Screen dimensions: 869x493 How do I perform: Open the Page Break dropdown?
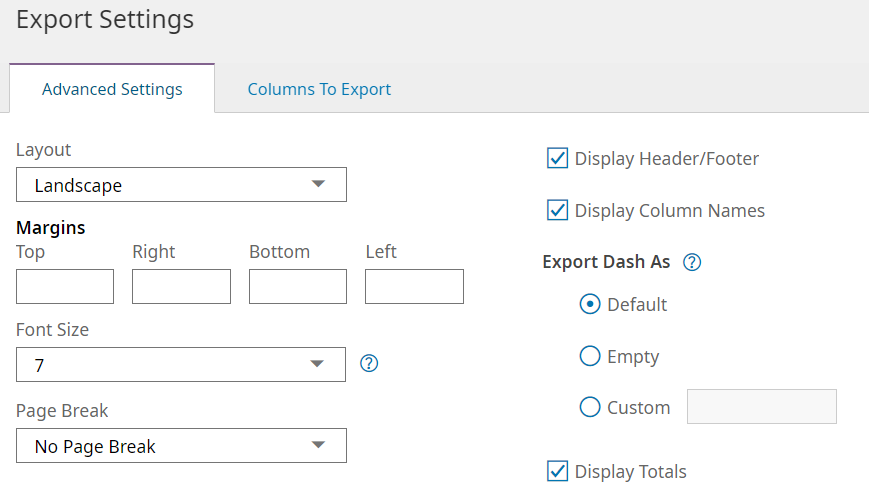pyautogui.click(x=181, y=446)
